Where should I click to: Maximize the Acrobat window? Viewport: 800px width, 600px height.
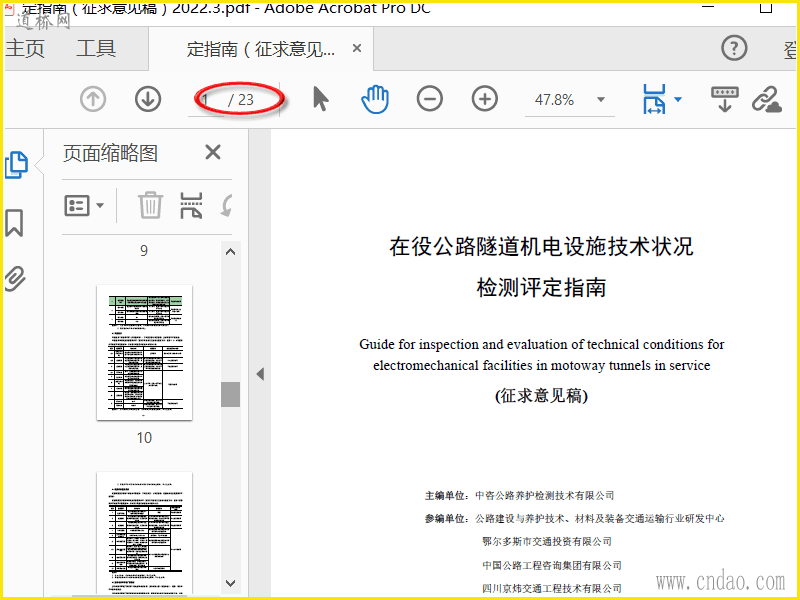pyautogui.click(x=766, y=7)
